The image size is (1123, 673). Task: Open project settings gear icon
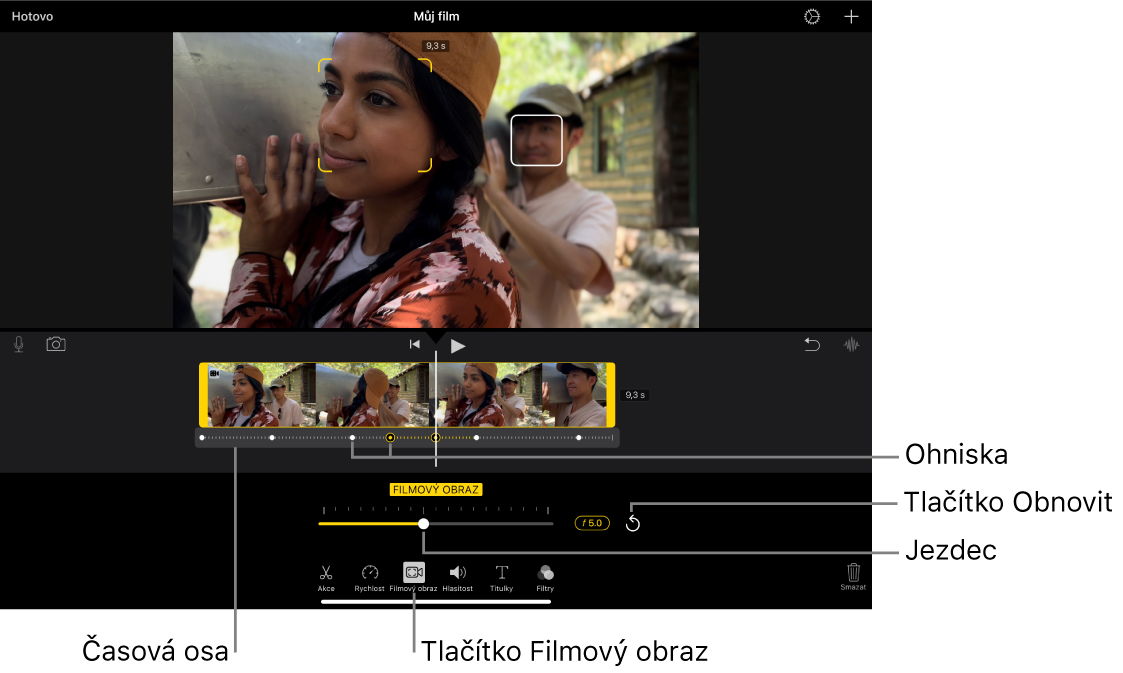(811, 16)
